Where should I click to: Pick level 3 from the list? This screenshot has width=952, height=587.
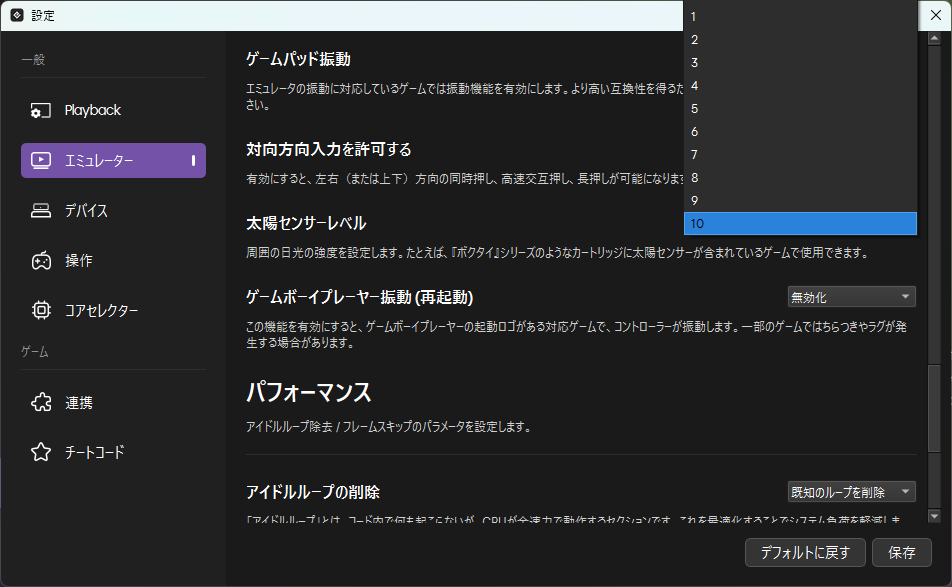tap(800, 63)
